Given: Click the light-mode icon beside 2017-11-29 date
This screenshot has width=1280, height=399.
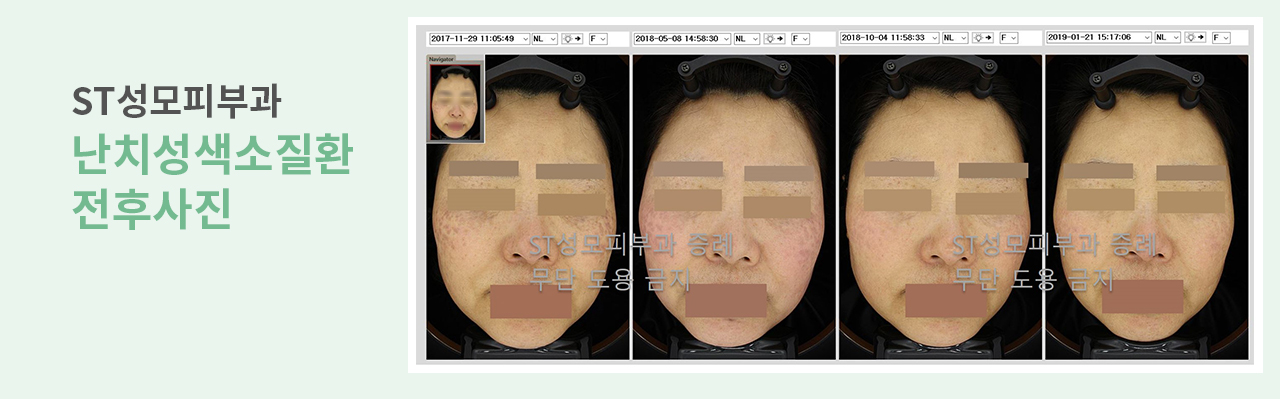Looking at the screenshot, I should pos(574,38).
